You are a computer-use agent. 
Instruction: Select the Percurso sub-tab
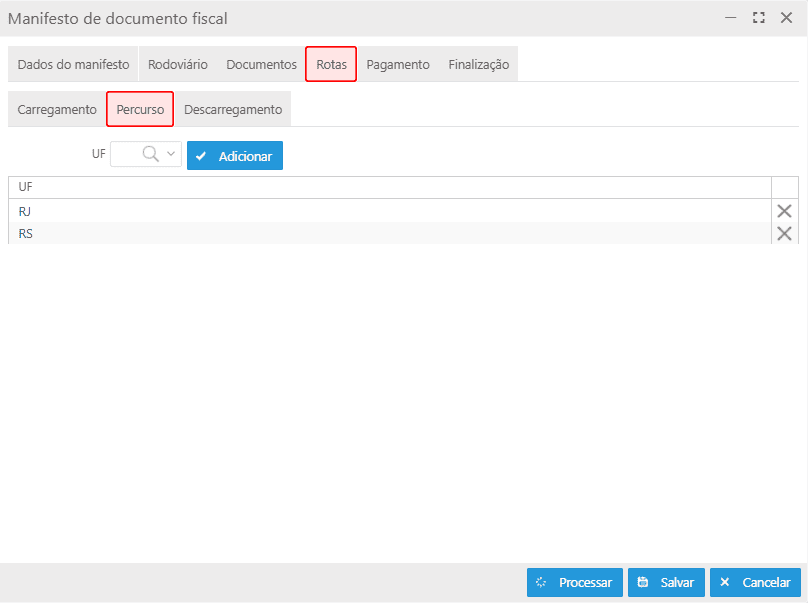pos(140,109)
